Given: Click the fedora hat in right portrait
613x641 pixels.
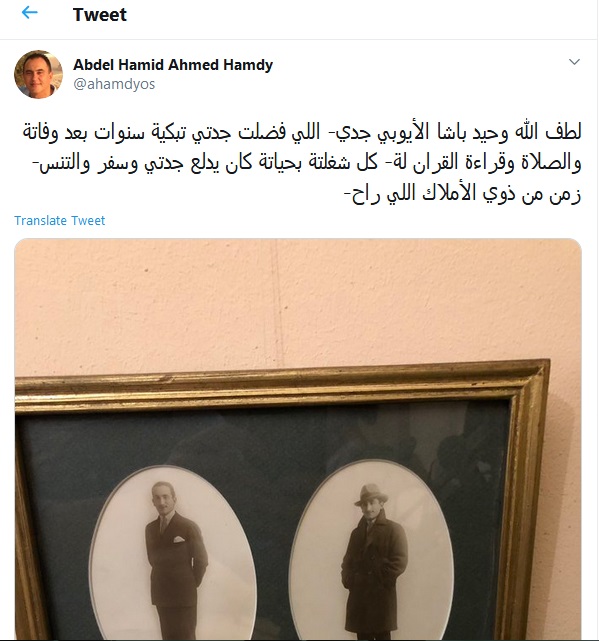Looking at the screenshot, I should (x=371, y=495).
